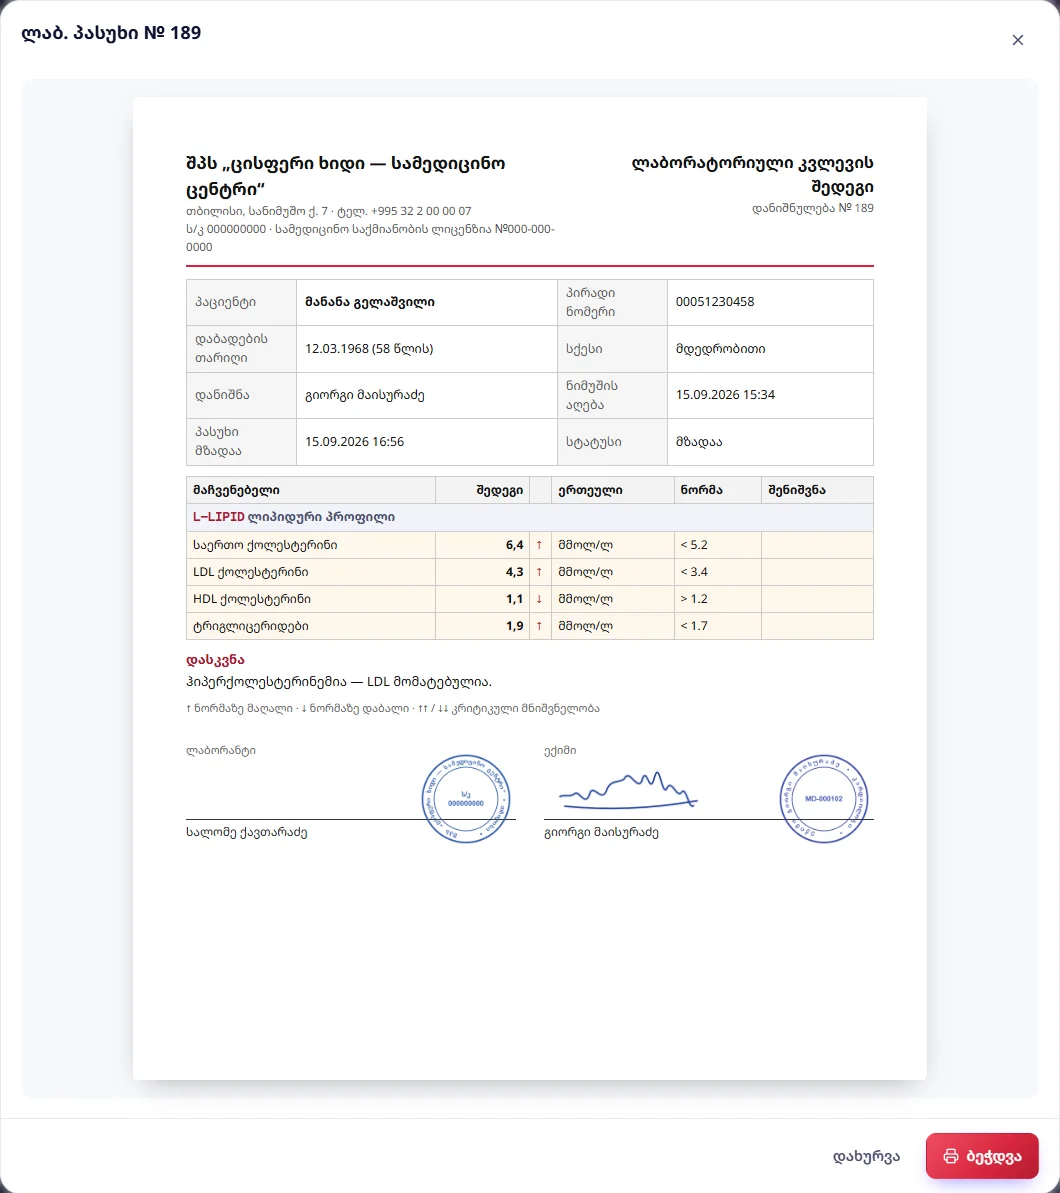Click the result value 6,4
This screenshot has width=1060, height=1193.
coord(514,545)
